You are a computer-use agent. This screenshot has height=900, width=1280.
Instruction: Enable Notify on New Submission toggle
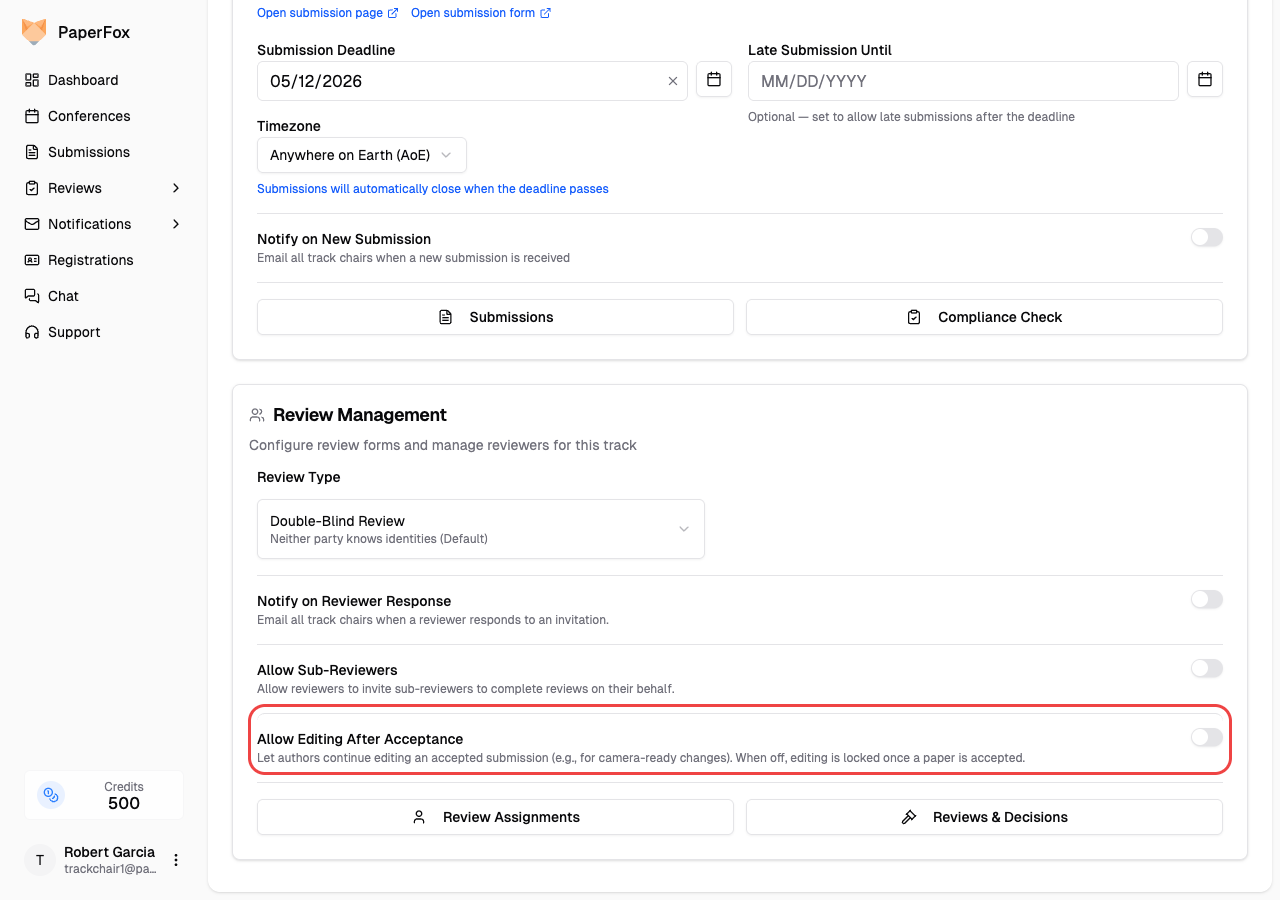click(x=1206, y=238)
